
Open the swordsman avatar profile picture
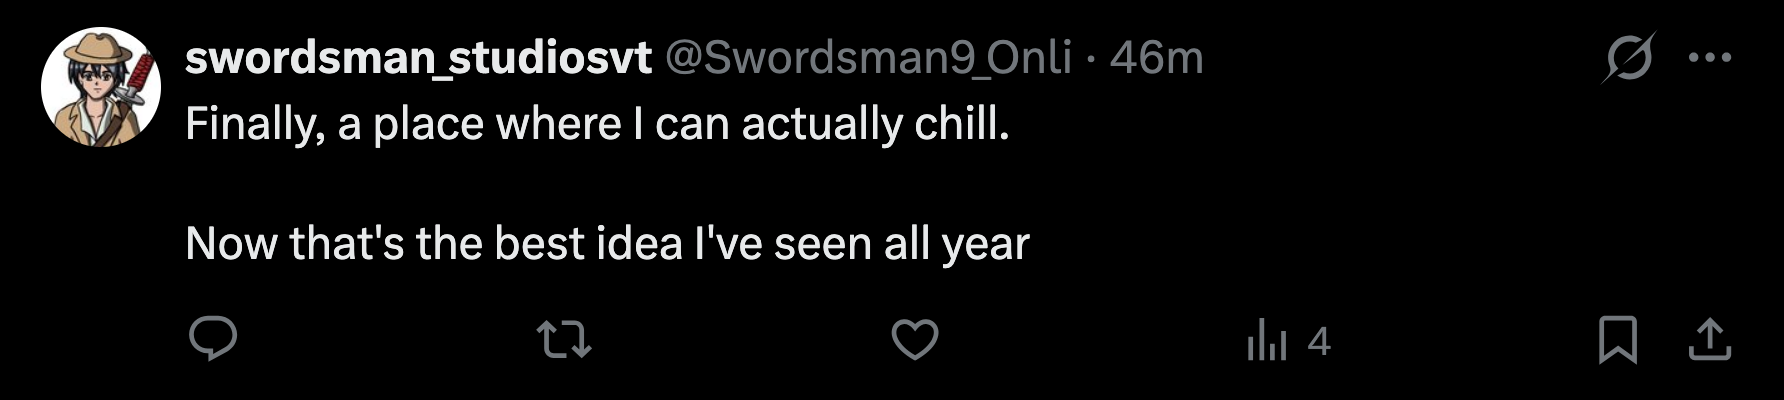[x=101, y=88]
